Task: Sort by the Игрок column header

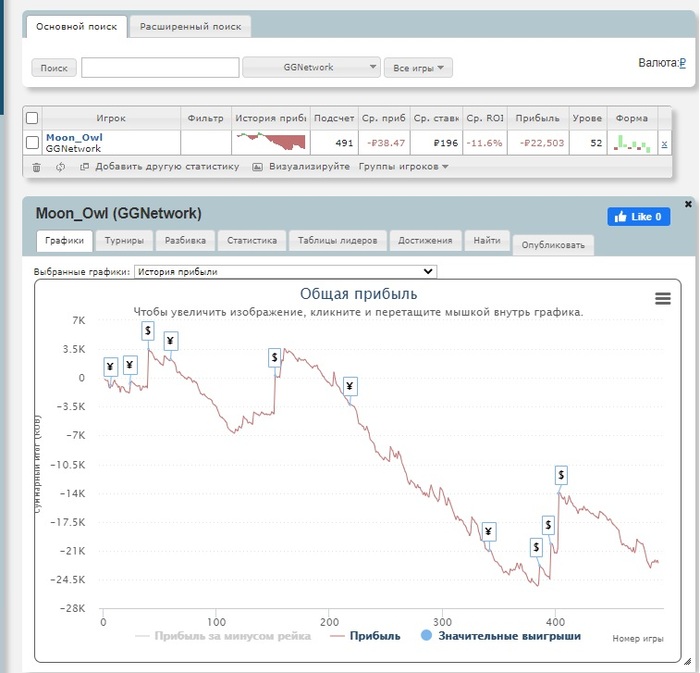Action: click(x=111, y=118)
